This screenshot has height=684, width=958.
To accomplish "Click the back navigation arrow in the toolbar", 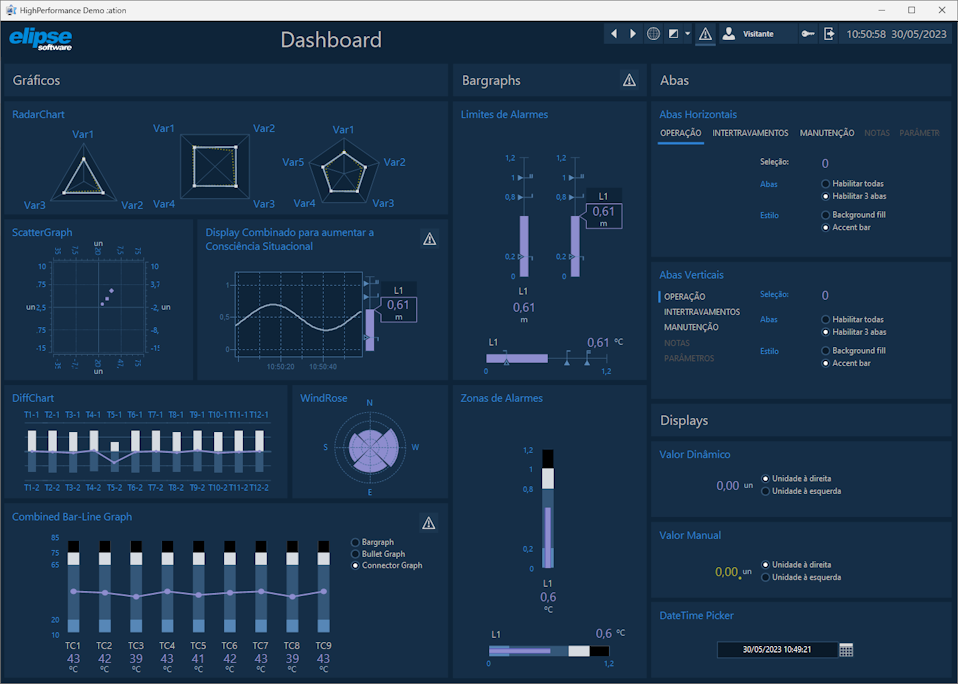I will point(614,33).
